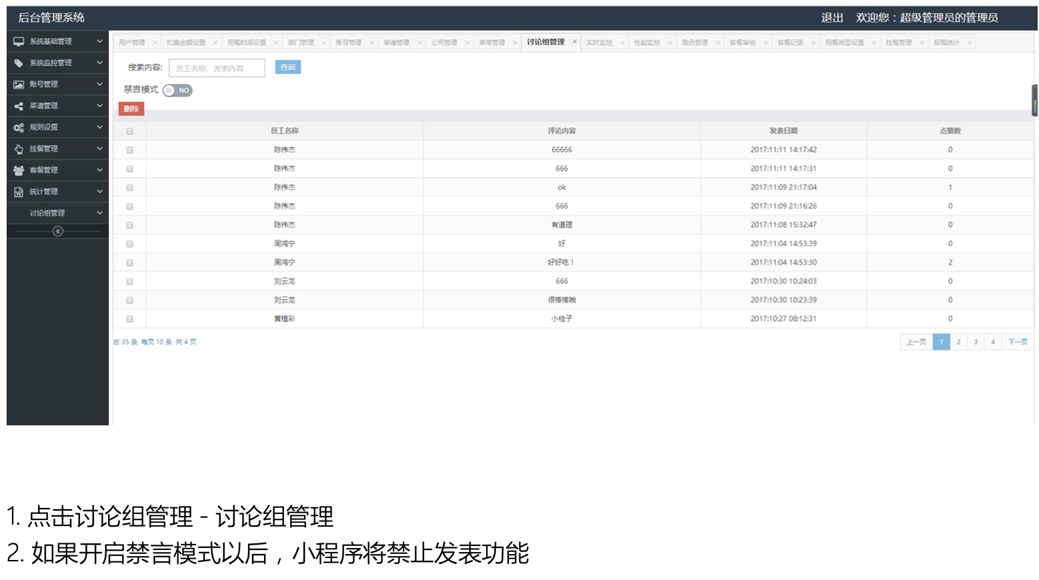The width and height of the screenshot is (1039, 580).
Task: Go to pagination page 3
Action: click(975, 342)
